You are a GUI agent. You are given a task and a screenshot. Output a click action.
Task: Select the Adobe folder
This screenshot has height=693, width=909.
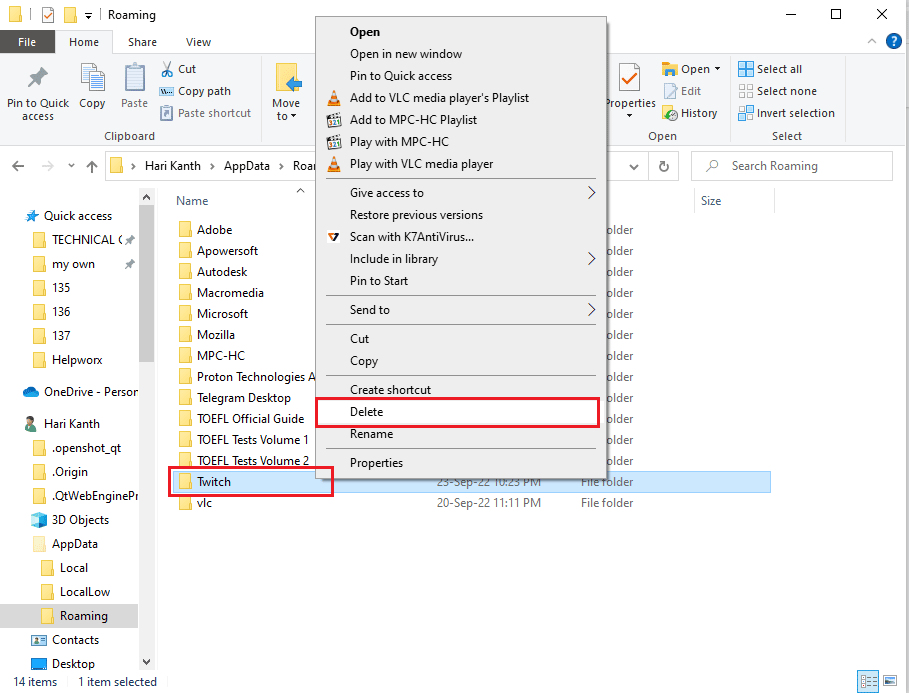214,230
